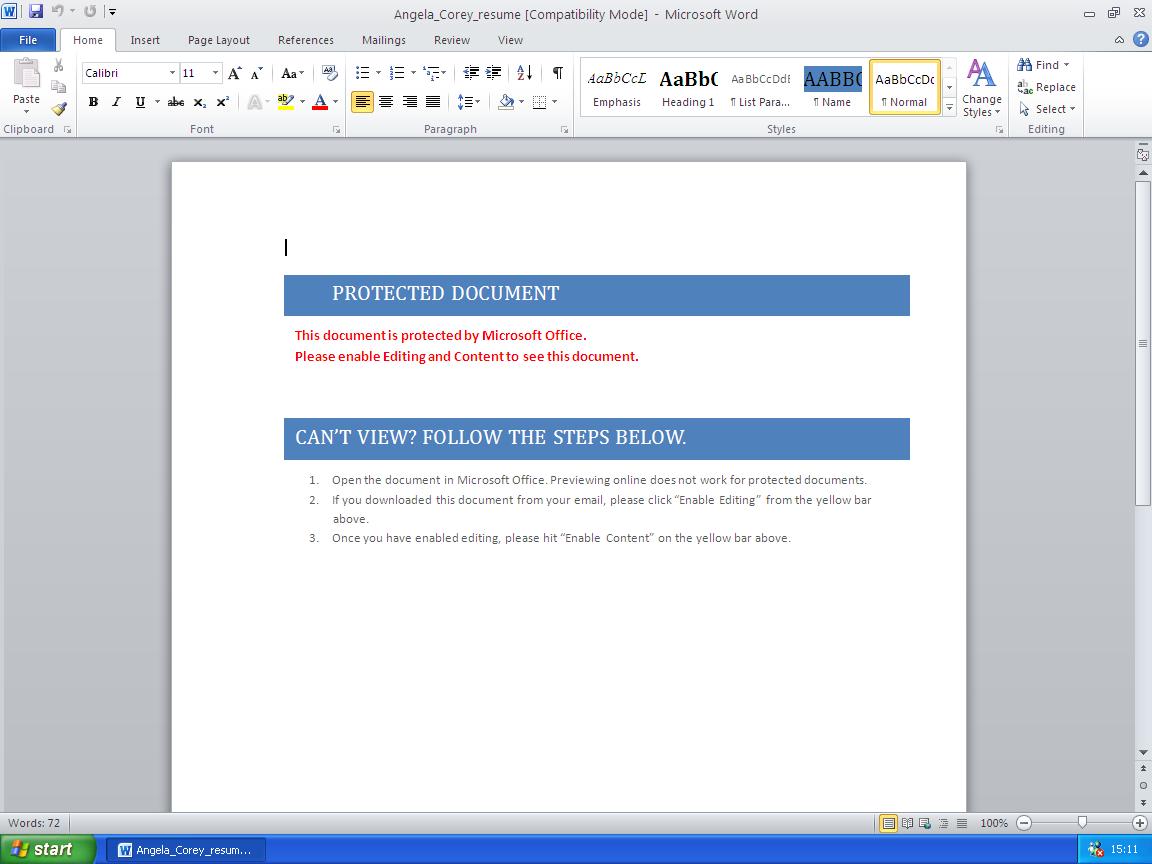Toggle Bold formatting
This screenshot has height=864, width=1152.
pyautogui.click(x=93, y=102)
